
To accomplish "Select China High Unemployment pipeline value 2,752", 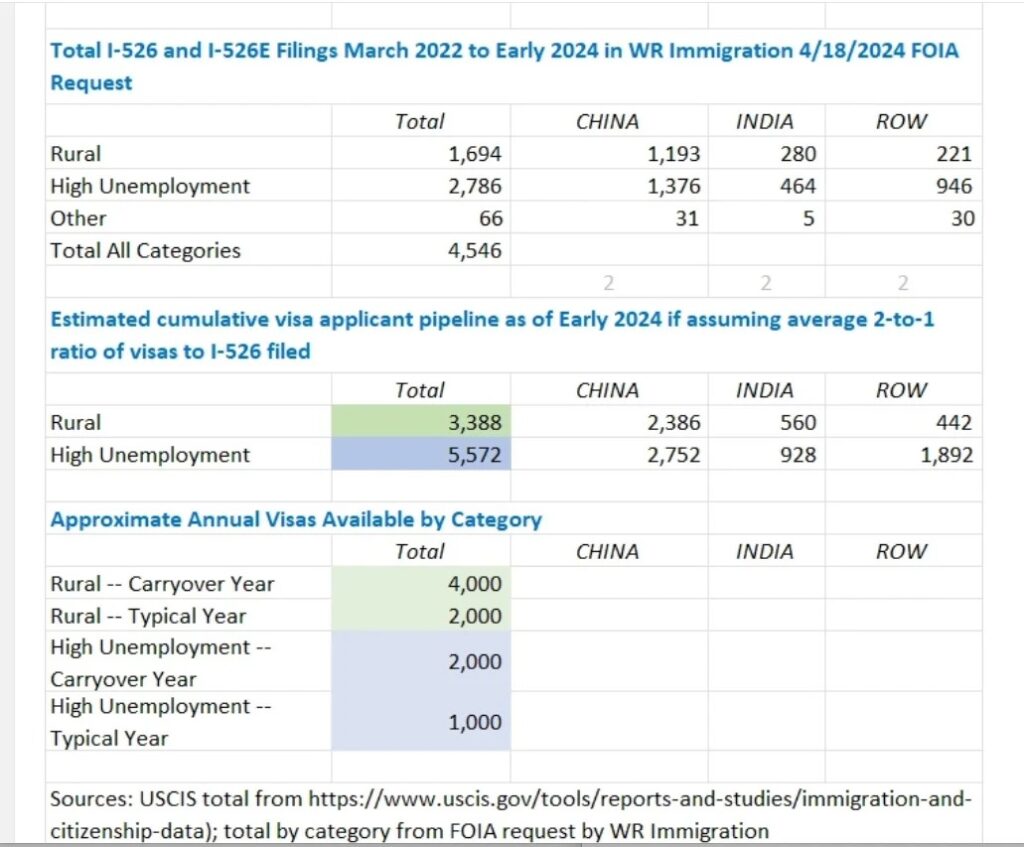I will [x=673, y=455].
